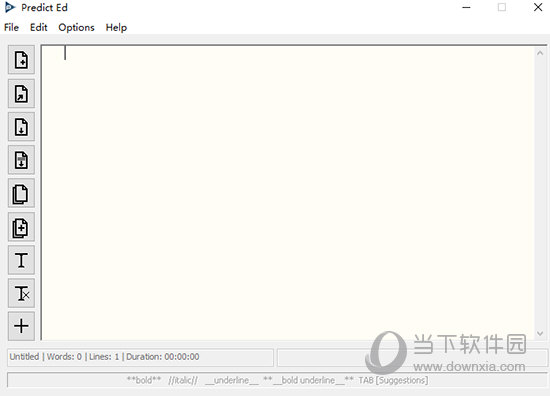This screenshot has height=396, width=550.
Task: Click the plus add button in sidebar
Action: click(x=21, y=326)
